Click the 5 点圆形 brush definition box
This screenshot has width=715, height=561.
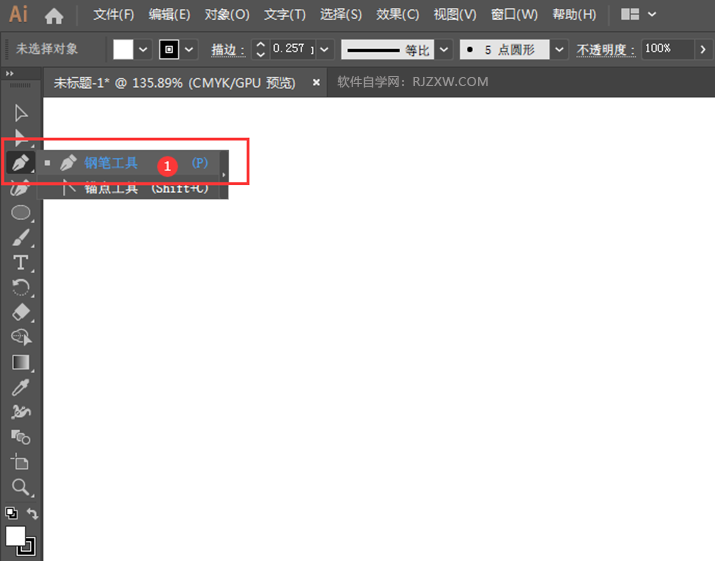tap(504, 49)
